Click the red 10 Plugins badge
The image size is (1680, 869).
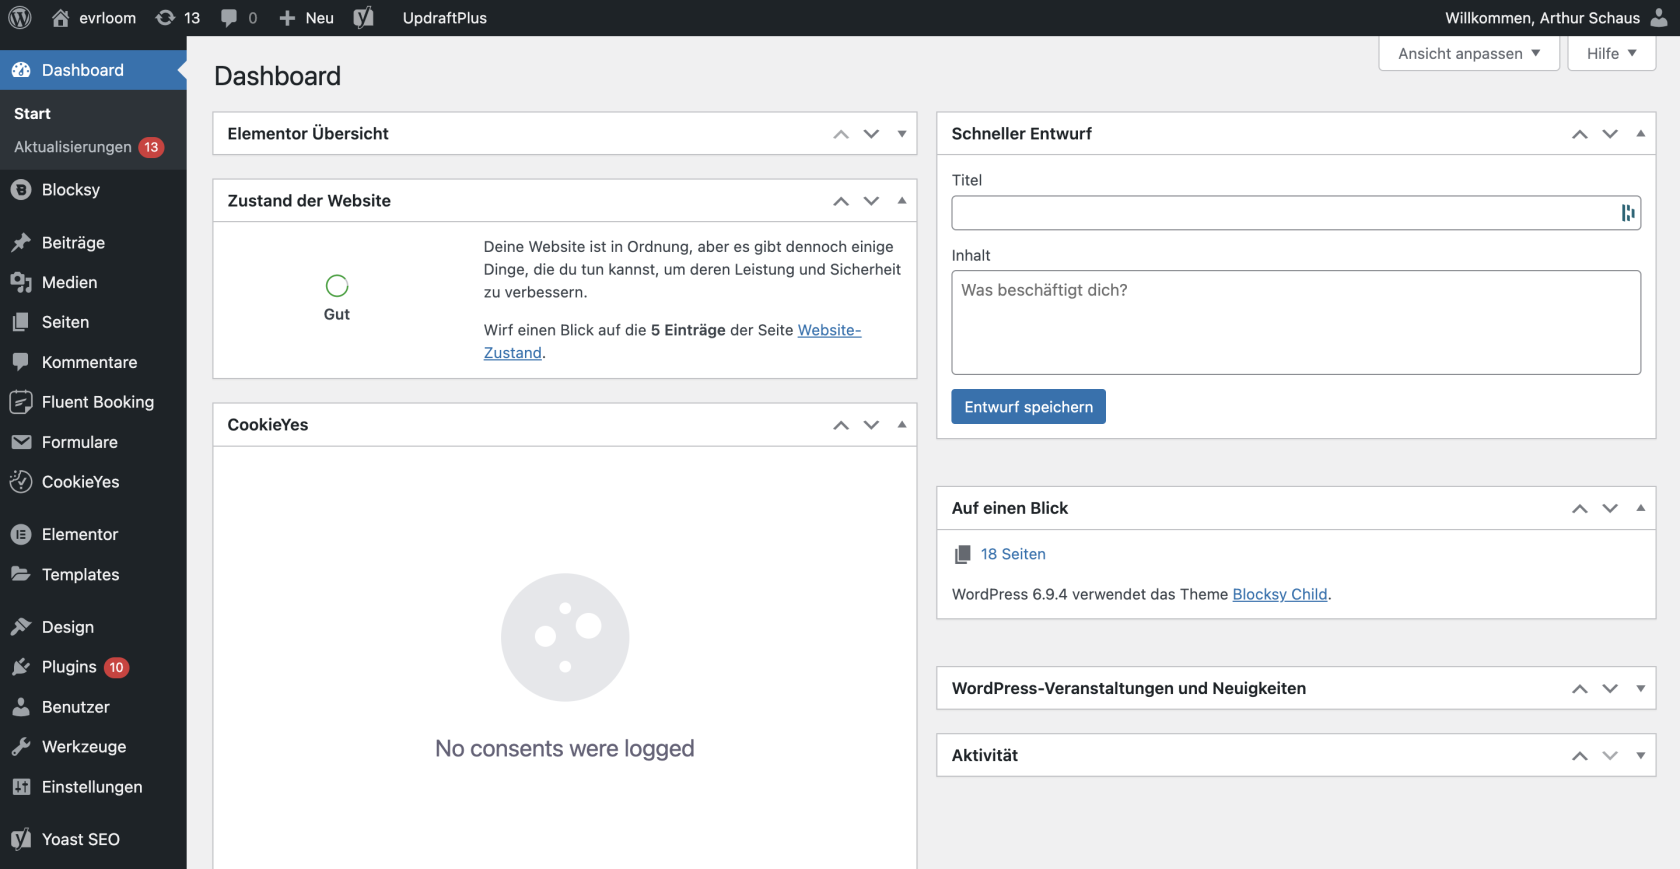point(117,667)
